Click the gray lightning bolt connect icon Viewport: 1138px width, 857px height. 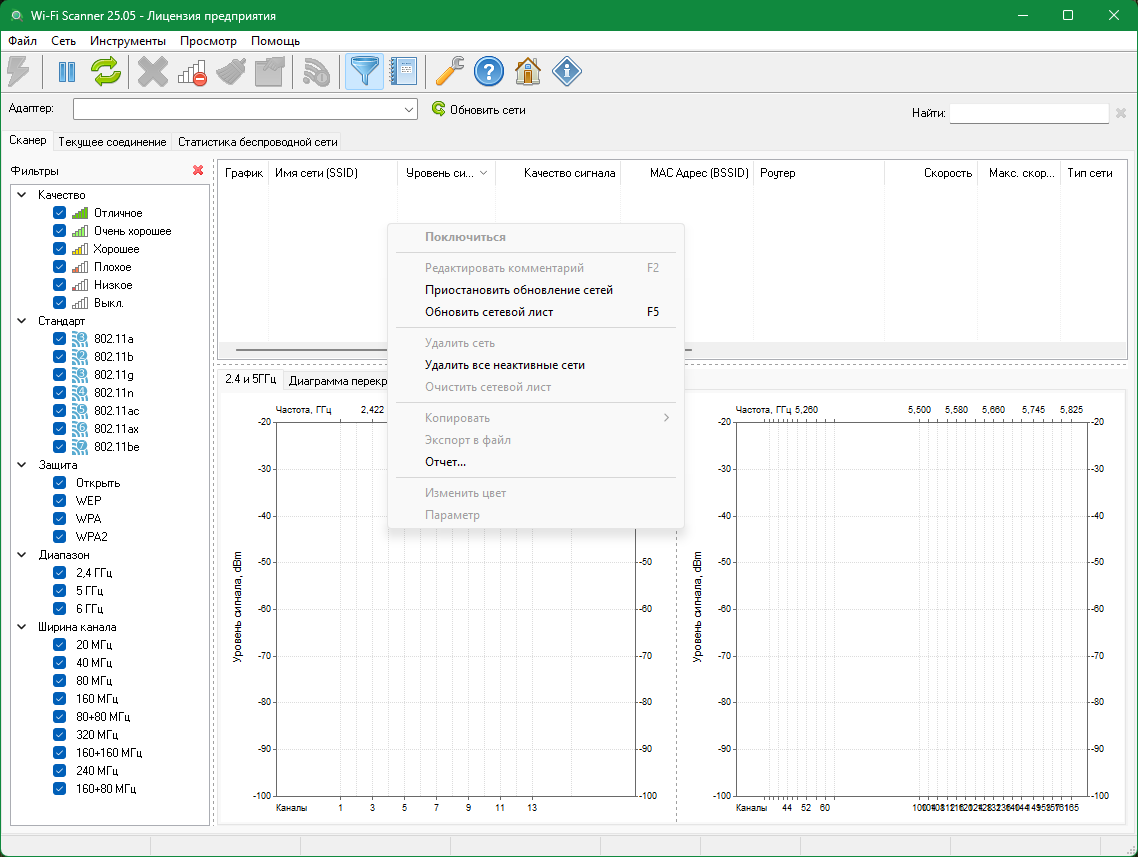[18, 72]
